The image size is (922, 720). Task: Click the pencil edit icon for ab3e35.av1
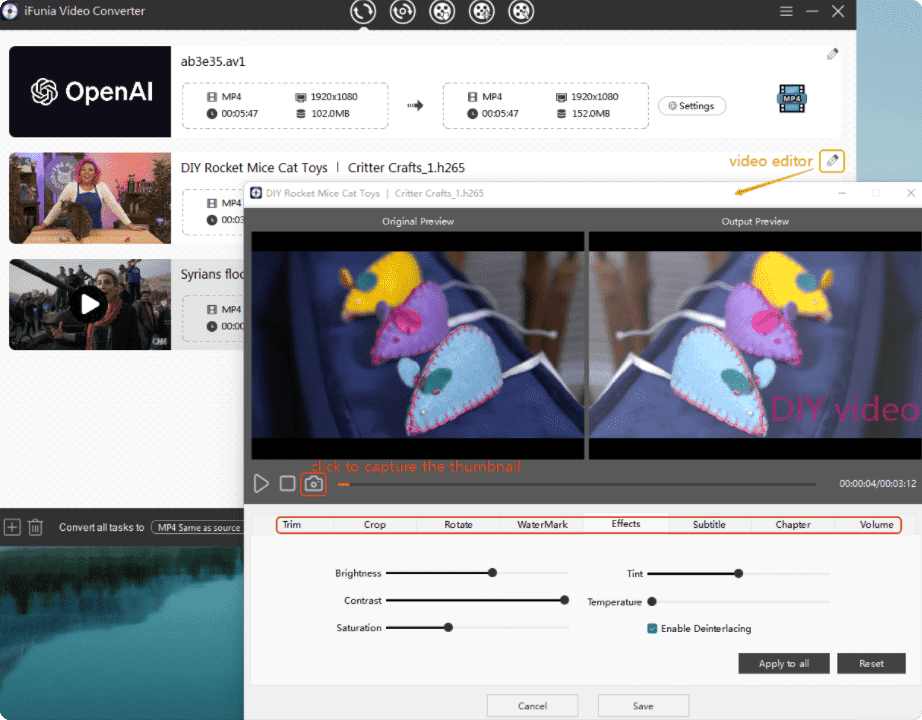tap(832, 54)
